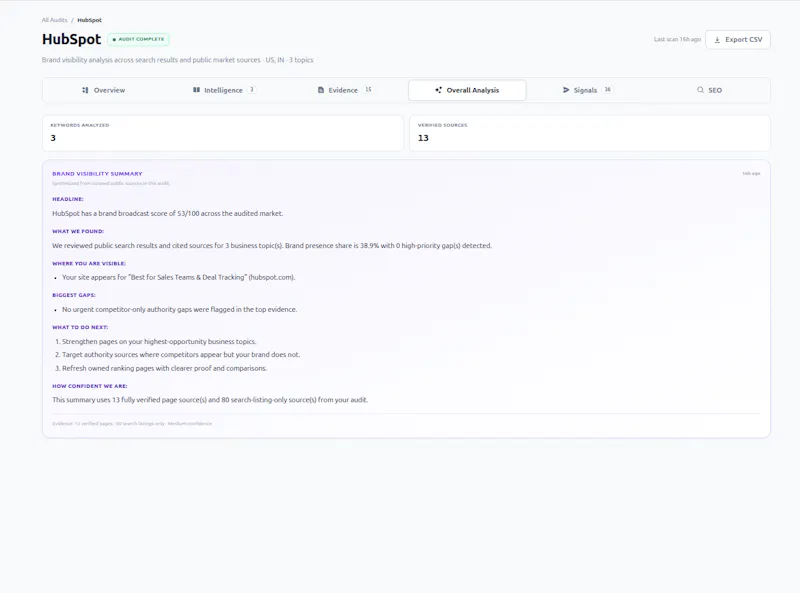This screenshot has height=593, width=800.
Task: Click the brand broadcast score headline sentence
Action: click(x=167, y=214)
